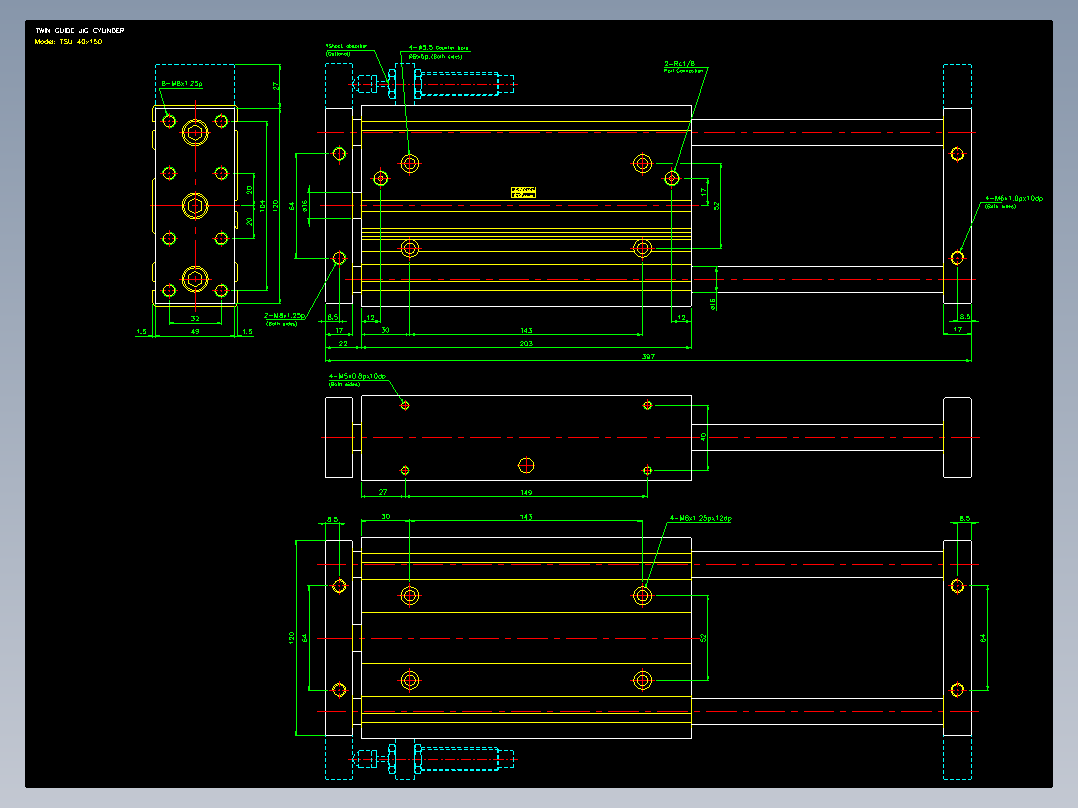Click the large center hole in side view

526,466
